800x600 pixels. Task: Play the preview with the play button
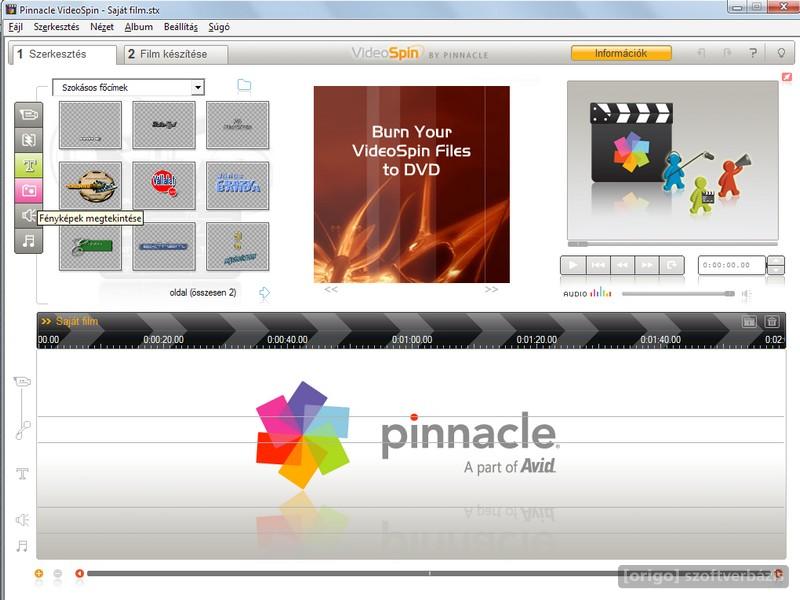pyautogui.click(x=573, y=265)
